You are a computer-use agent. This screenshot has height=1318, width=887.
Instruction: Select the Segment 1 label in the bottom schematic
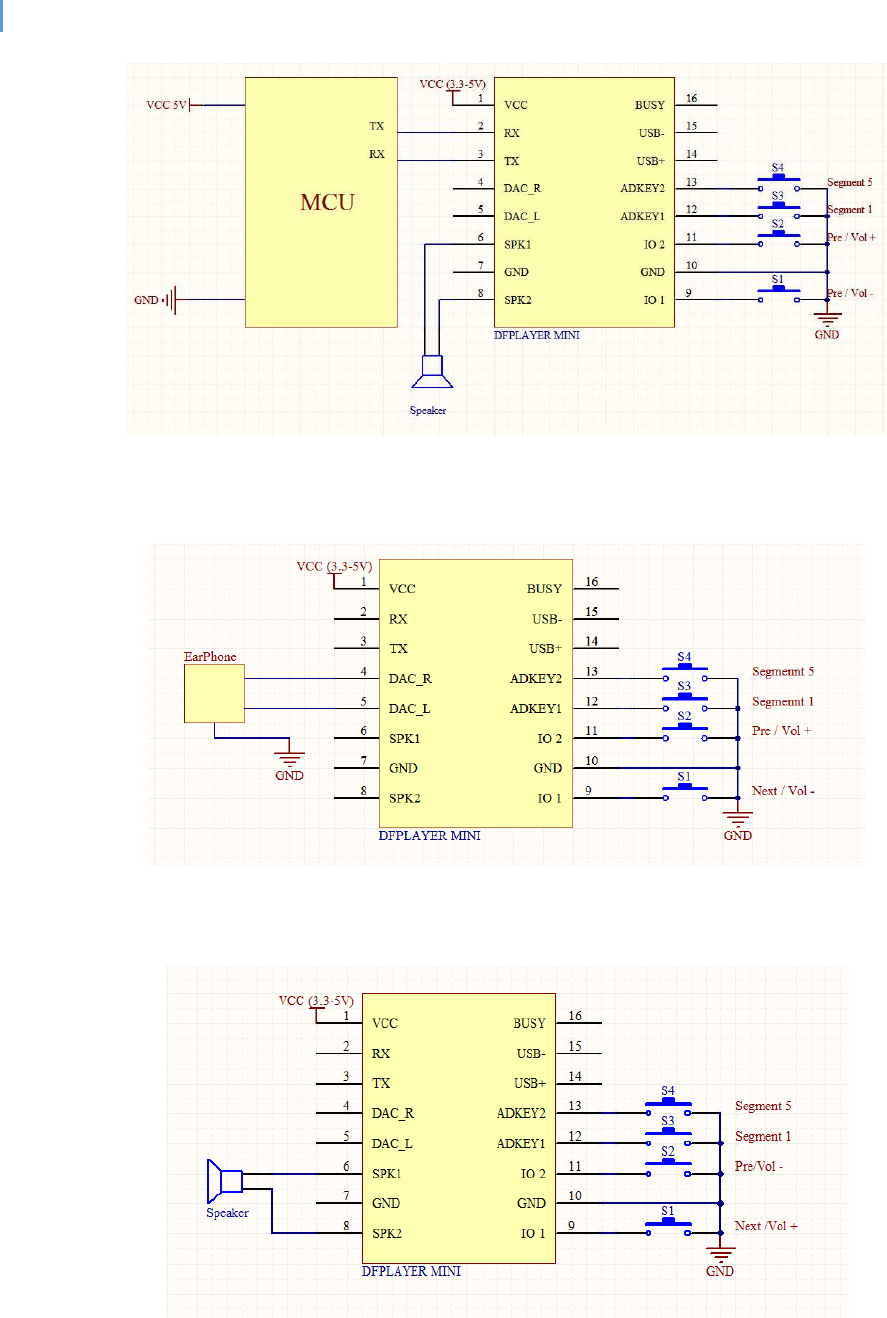tap(765, 1136)
